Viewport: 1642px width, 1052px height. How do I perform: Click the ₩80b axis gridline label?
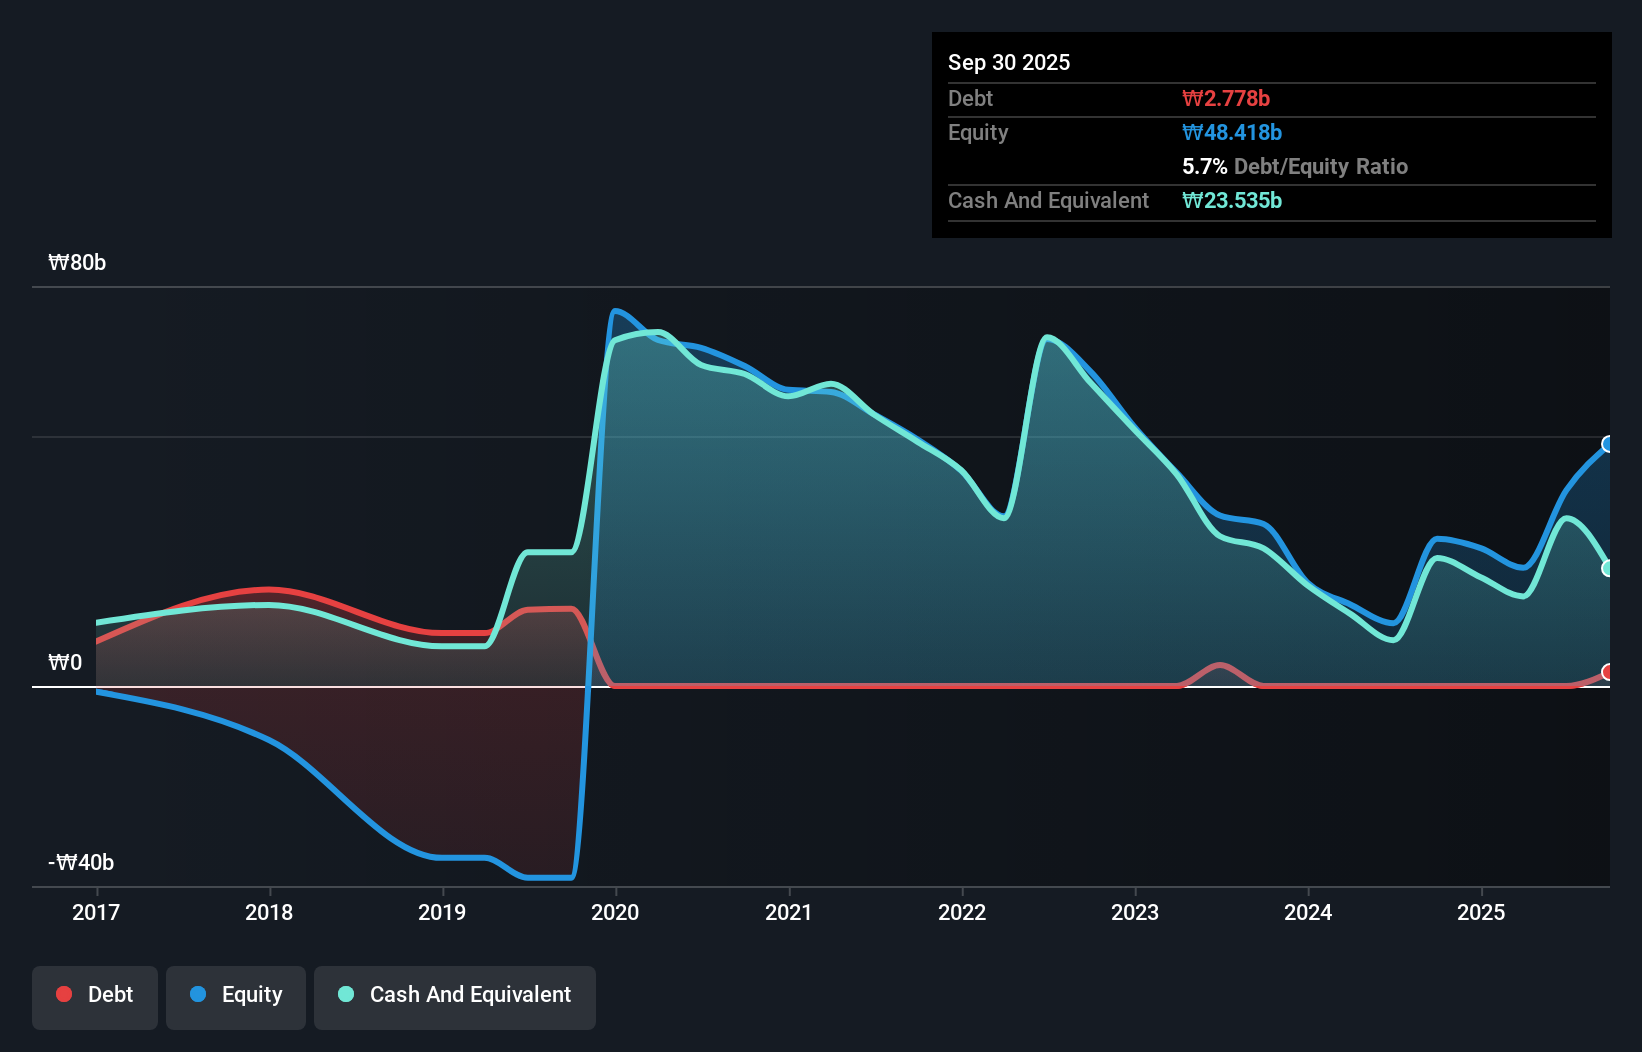click(x=76, y=262)
